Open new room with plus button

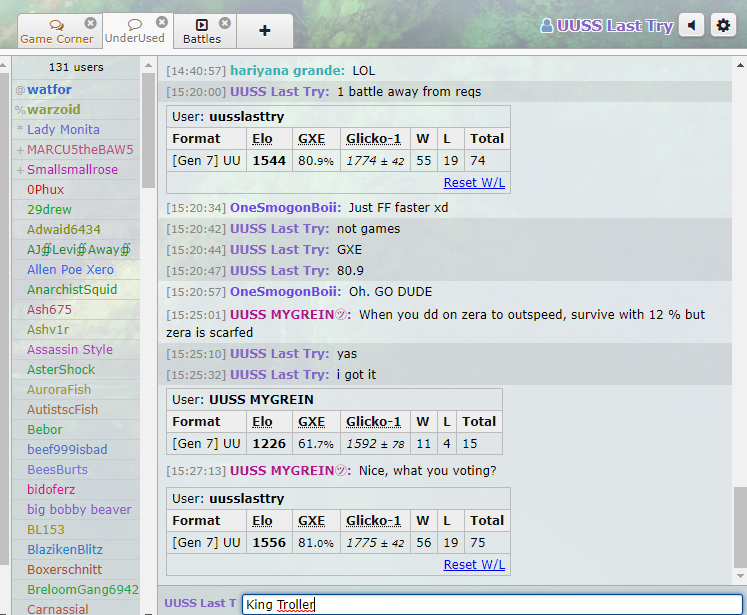[x=264, y=30]
